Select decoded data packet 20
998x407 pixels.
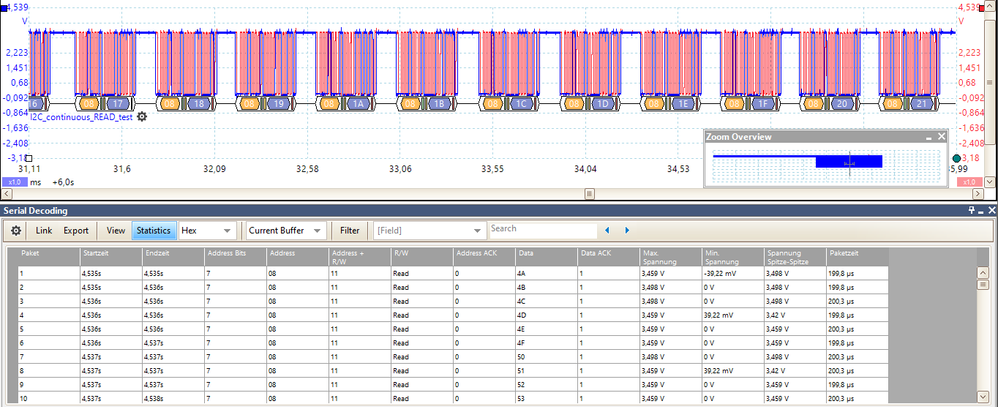point(841,103)
